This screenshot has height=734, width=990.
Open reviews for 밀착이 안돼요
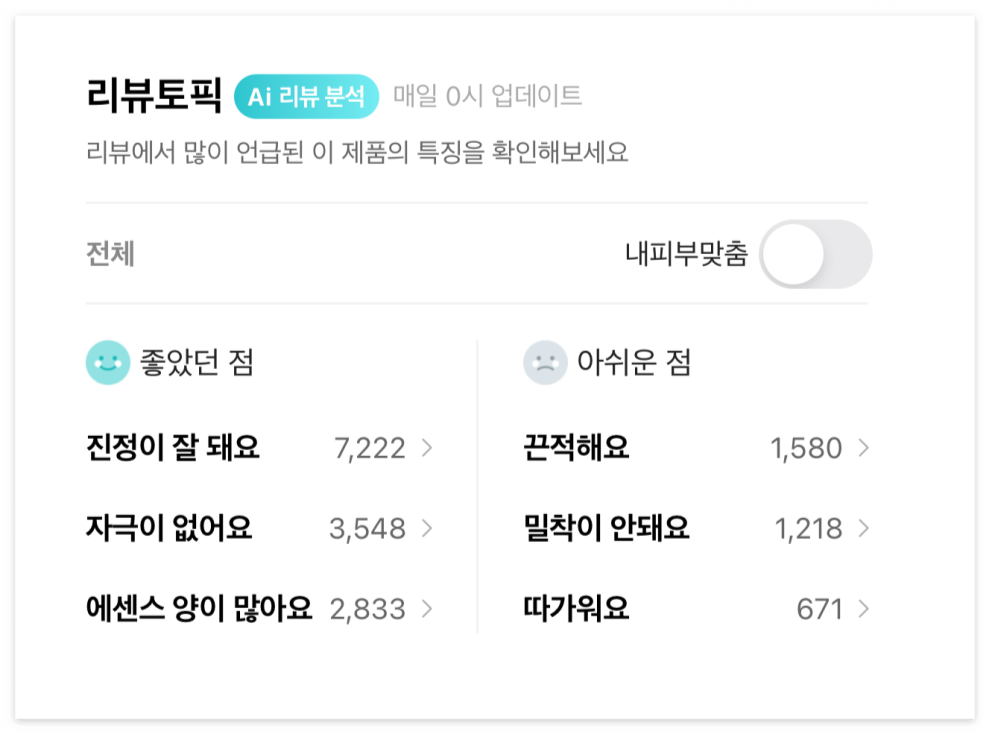[603, 528]
